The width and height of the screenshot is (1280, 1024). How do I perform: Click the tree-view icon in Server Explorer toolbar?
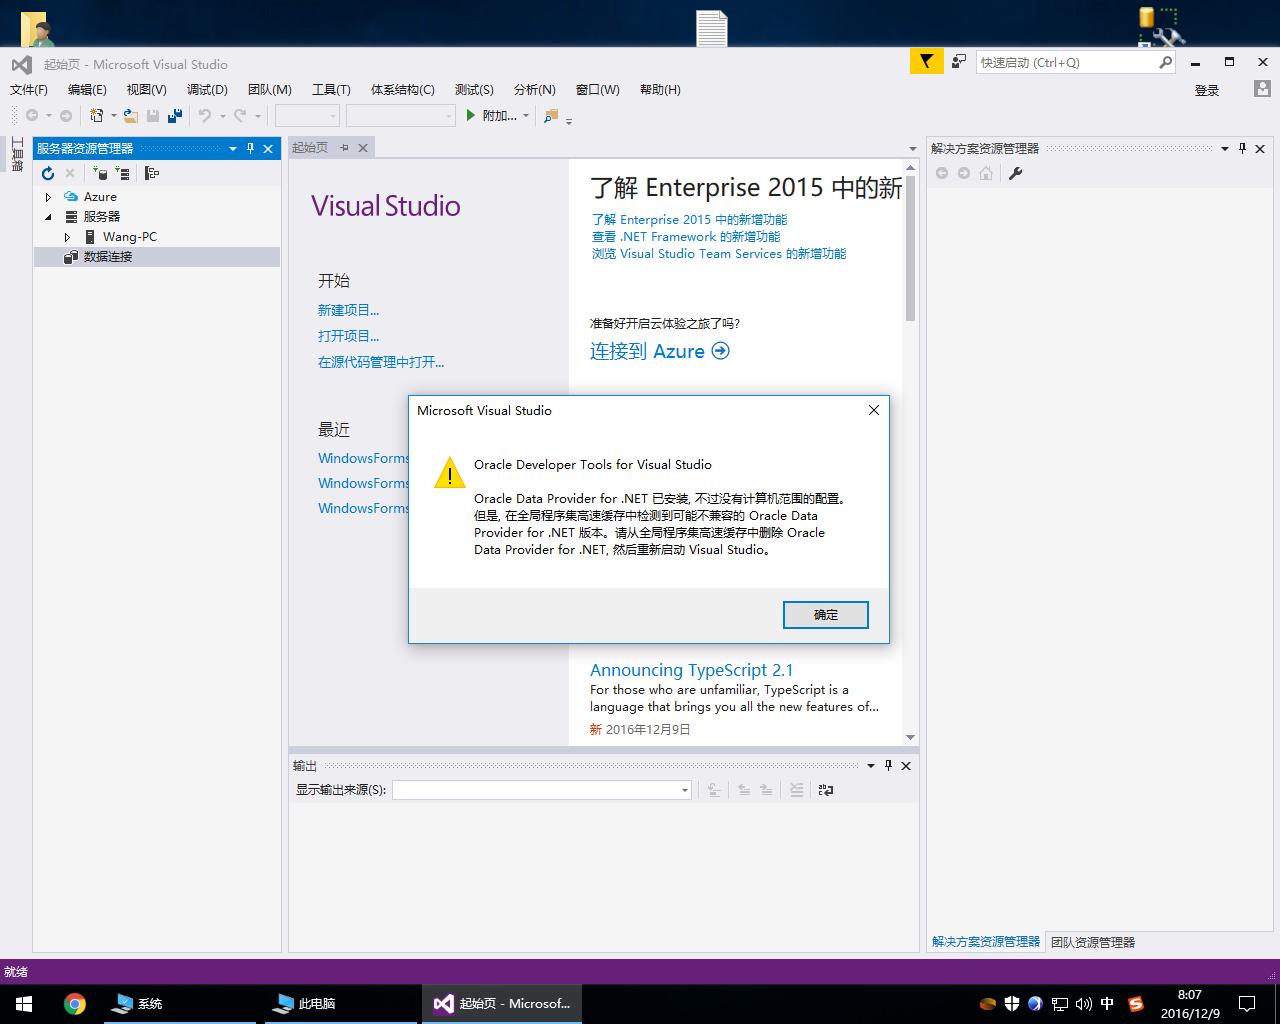click(152, 173)
